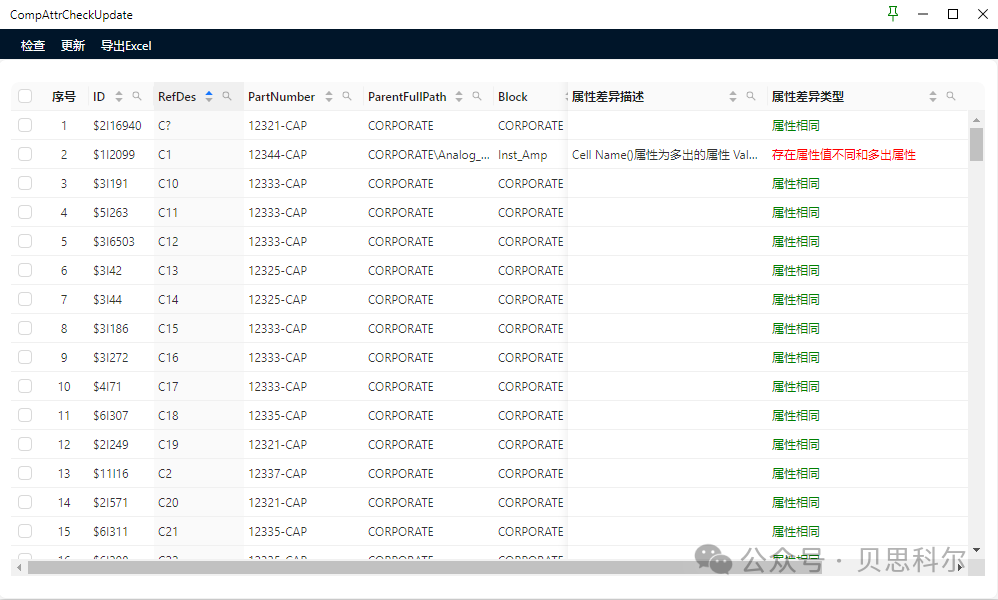Viewport: 998px width, 600px height.
Task: Minimize the CompAttrCheckUpdate window
Action: click(x=923, y=14)
